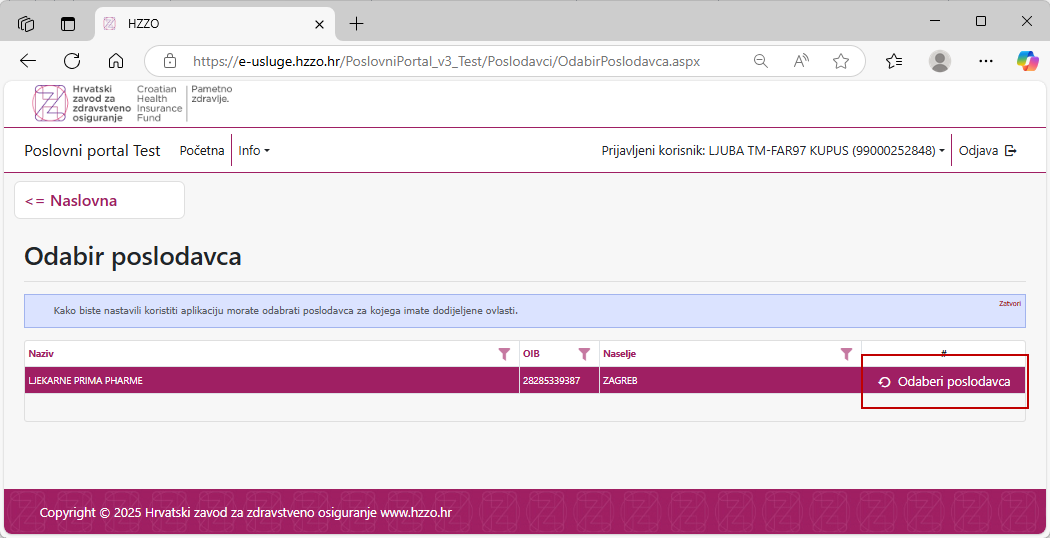Click the copyright footer text

245,513
